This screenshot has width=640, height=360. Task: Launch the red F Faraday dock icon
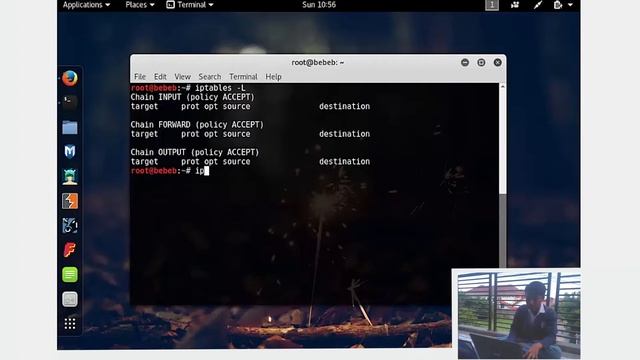70,250
